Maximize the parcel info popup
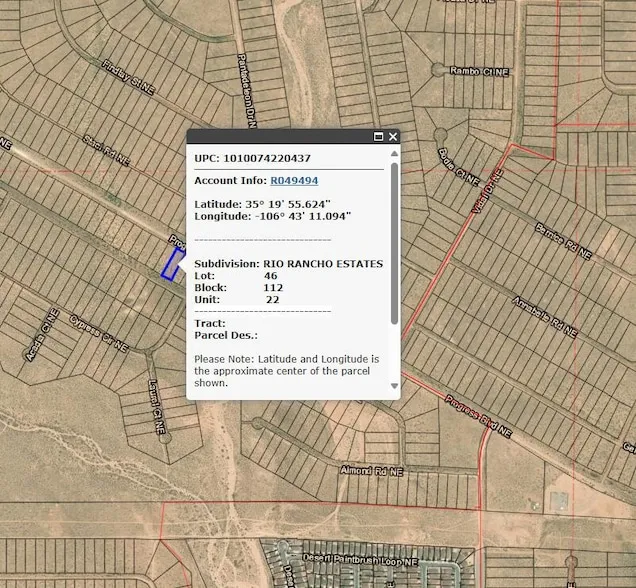The width and height of the screenshot is (636, 588). click(x=379, y=137)
